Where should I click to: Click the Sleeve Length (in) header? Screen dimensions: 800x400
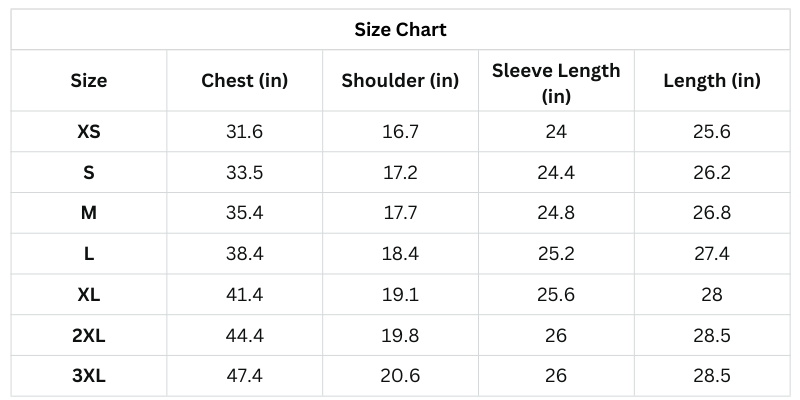[556, 82]
